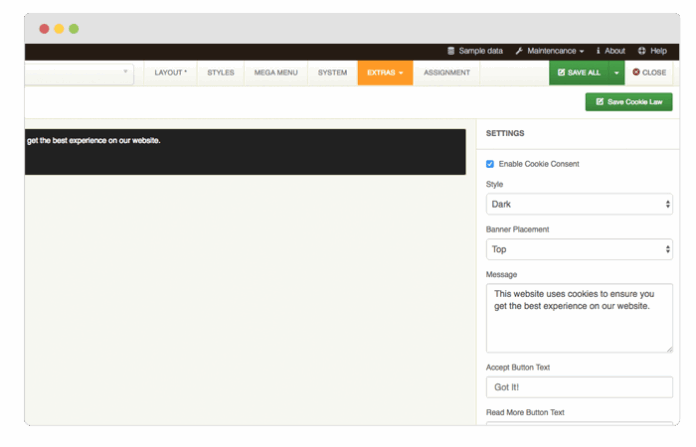Screen dimensions: 696x447
Task: Open the Extras tab dropdown
Action: click(385, 73)
